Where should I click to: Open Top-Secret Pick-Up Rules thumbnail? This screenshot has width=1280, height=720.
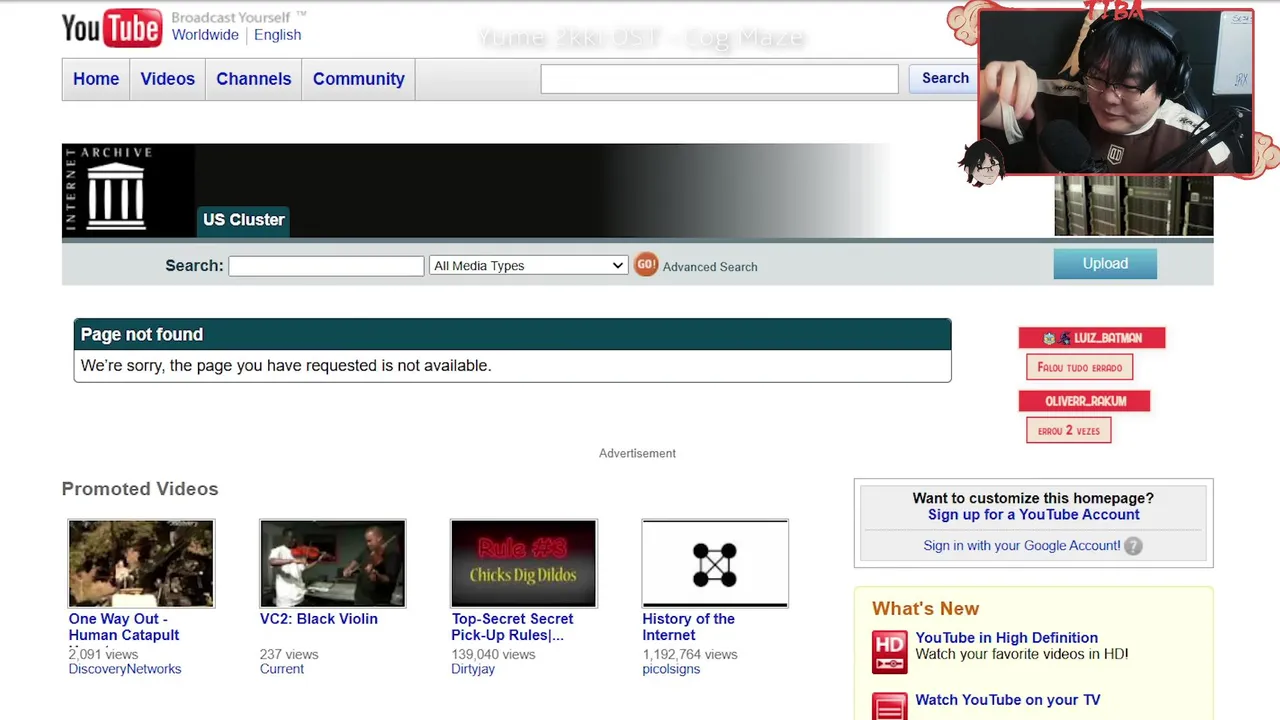(523, 563)
